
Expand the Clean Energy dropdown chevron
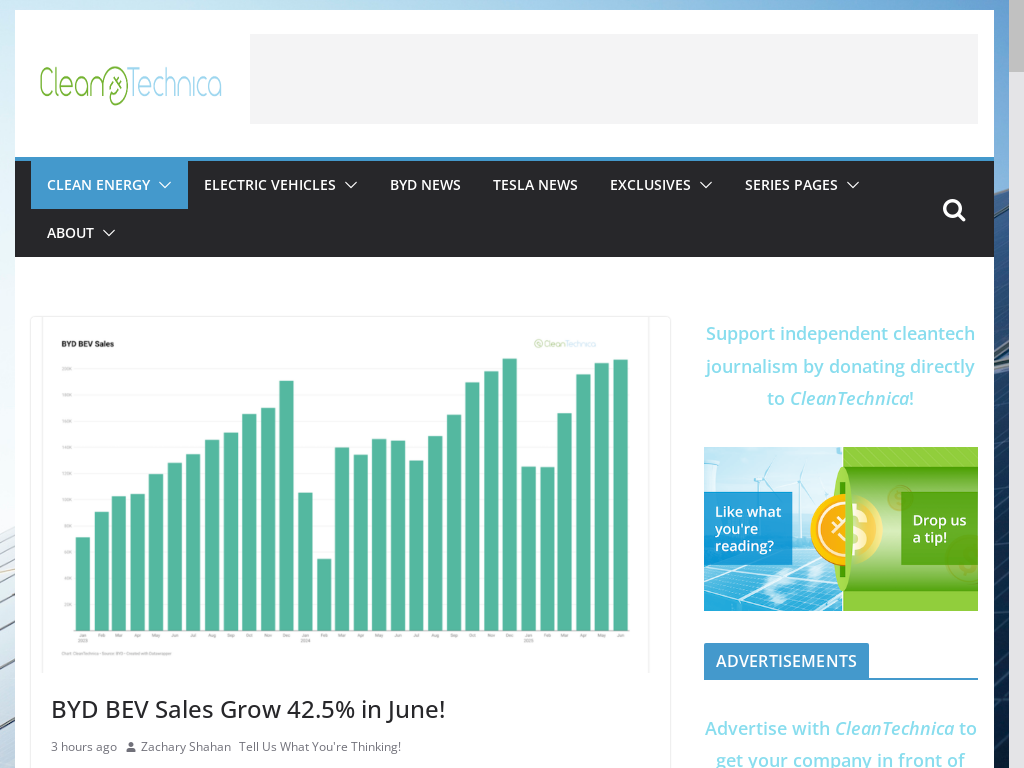click(165, 185)
